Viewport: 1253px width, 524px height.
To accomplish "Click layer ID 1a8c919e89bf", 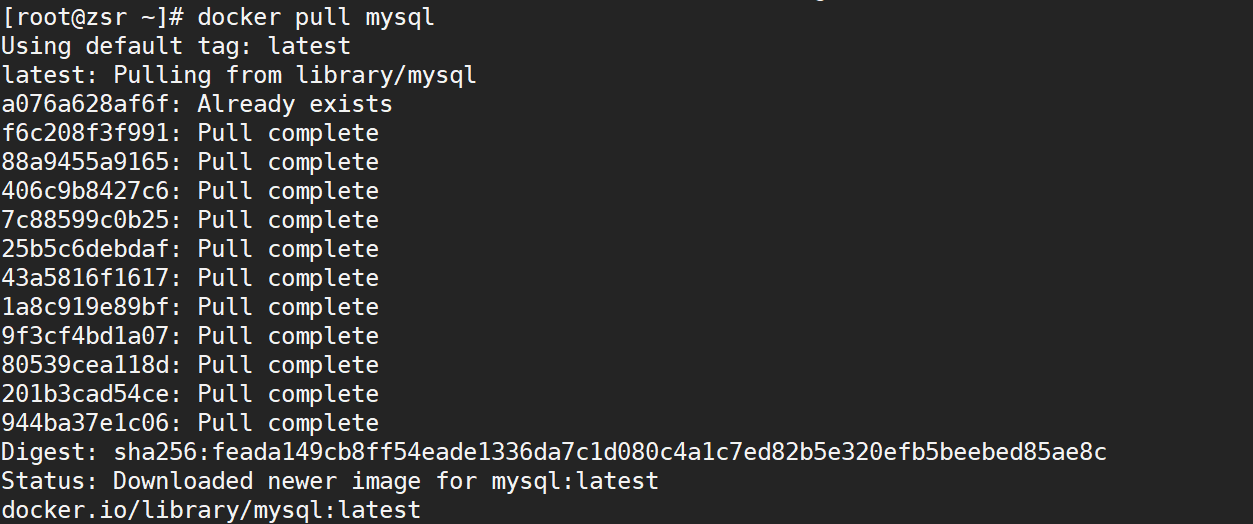I will coord(85,307).
